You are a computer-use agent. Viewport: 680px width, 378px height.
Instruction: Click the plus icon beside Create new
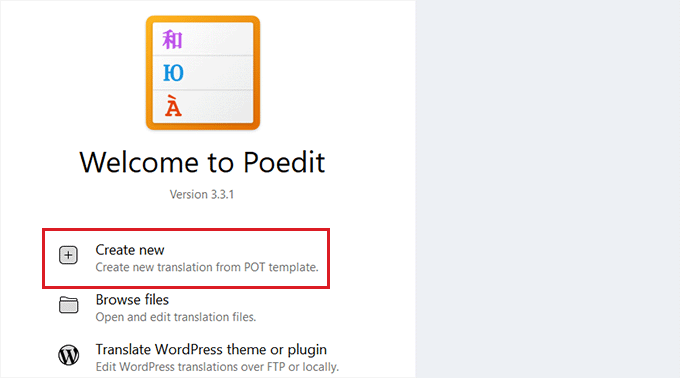click(x=68, y=255)
